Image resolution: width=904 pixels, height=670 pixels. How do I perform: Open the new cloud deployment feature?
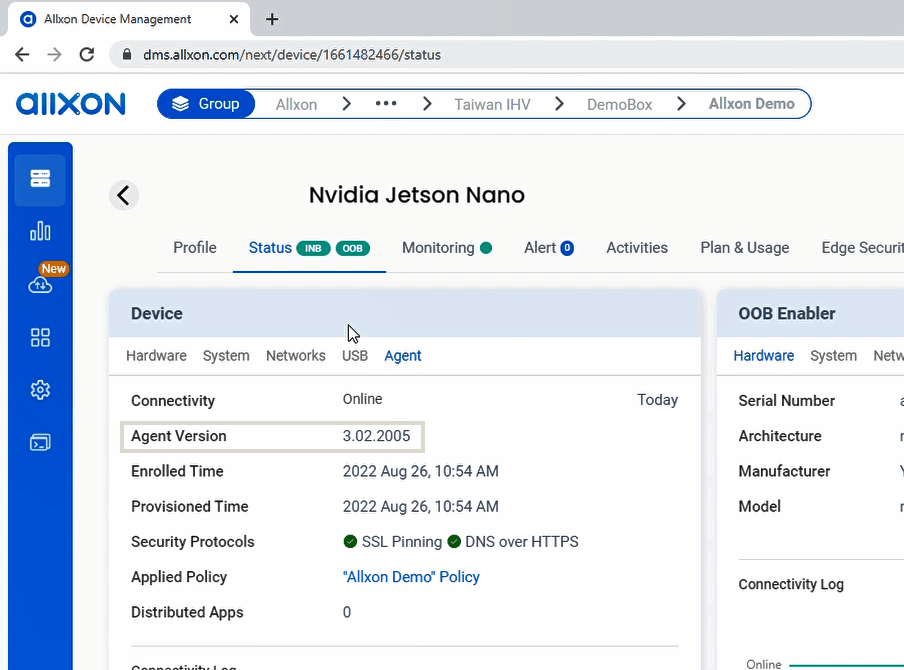(40, 284)
